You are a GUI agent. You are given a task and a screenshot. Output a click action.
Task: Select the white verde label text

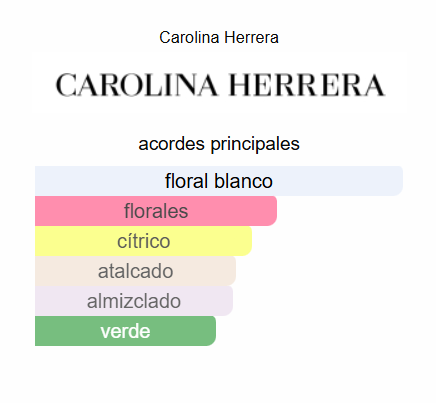click(x=125, y=331)
